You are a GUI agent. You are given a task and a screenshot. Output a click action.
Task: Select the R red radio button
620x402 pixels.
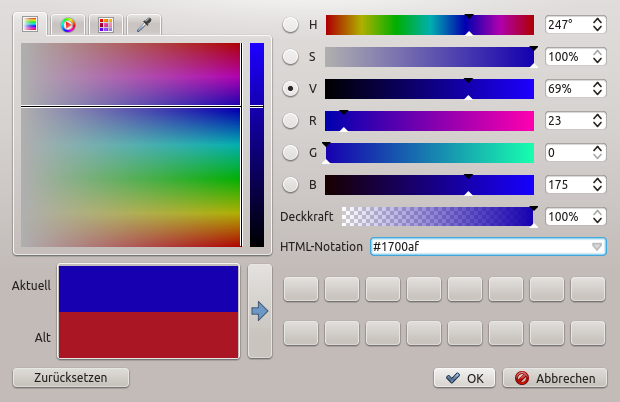pos(290,121)
